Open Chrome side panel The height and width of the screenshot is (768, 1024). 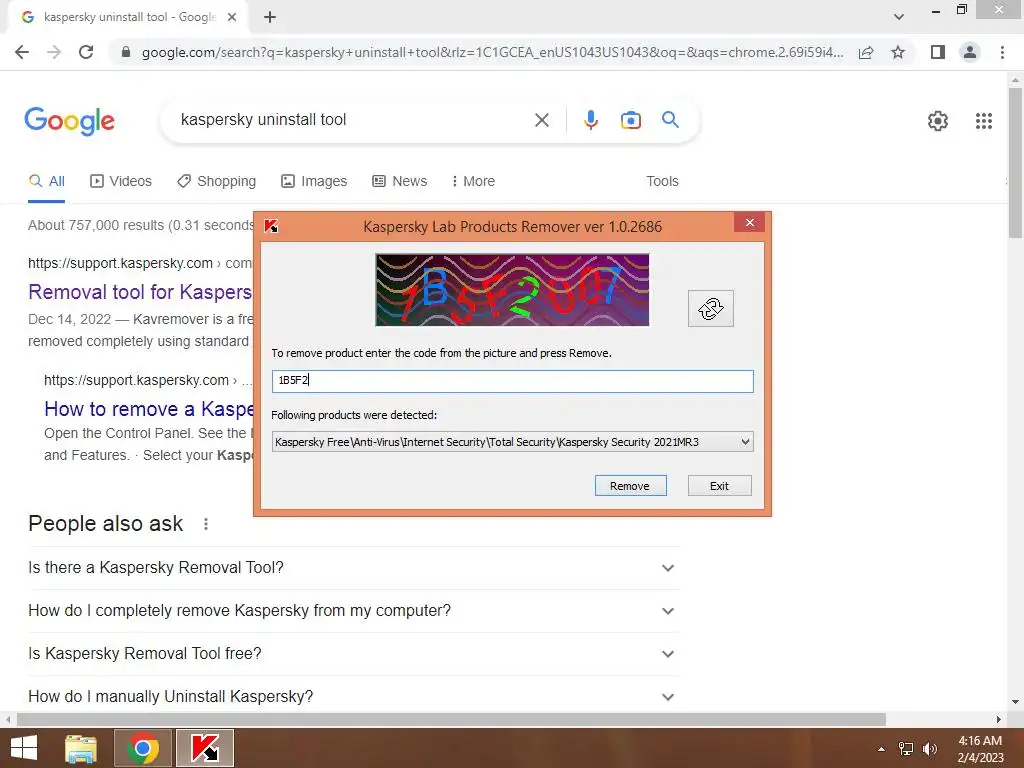938,52
